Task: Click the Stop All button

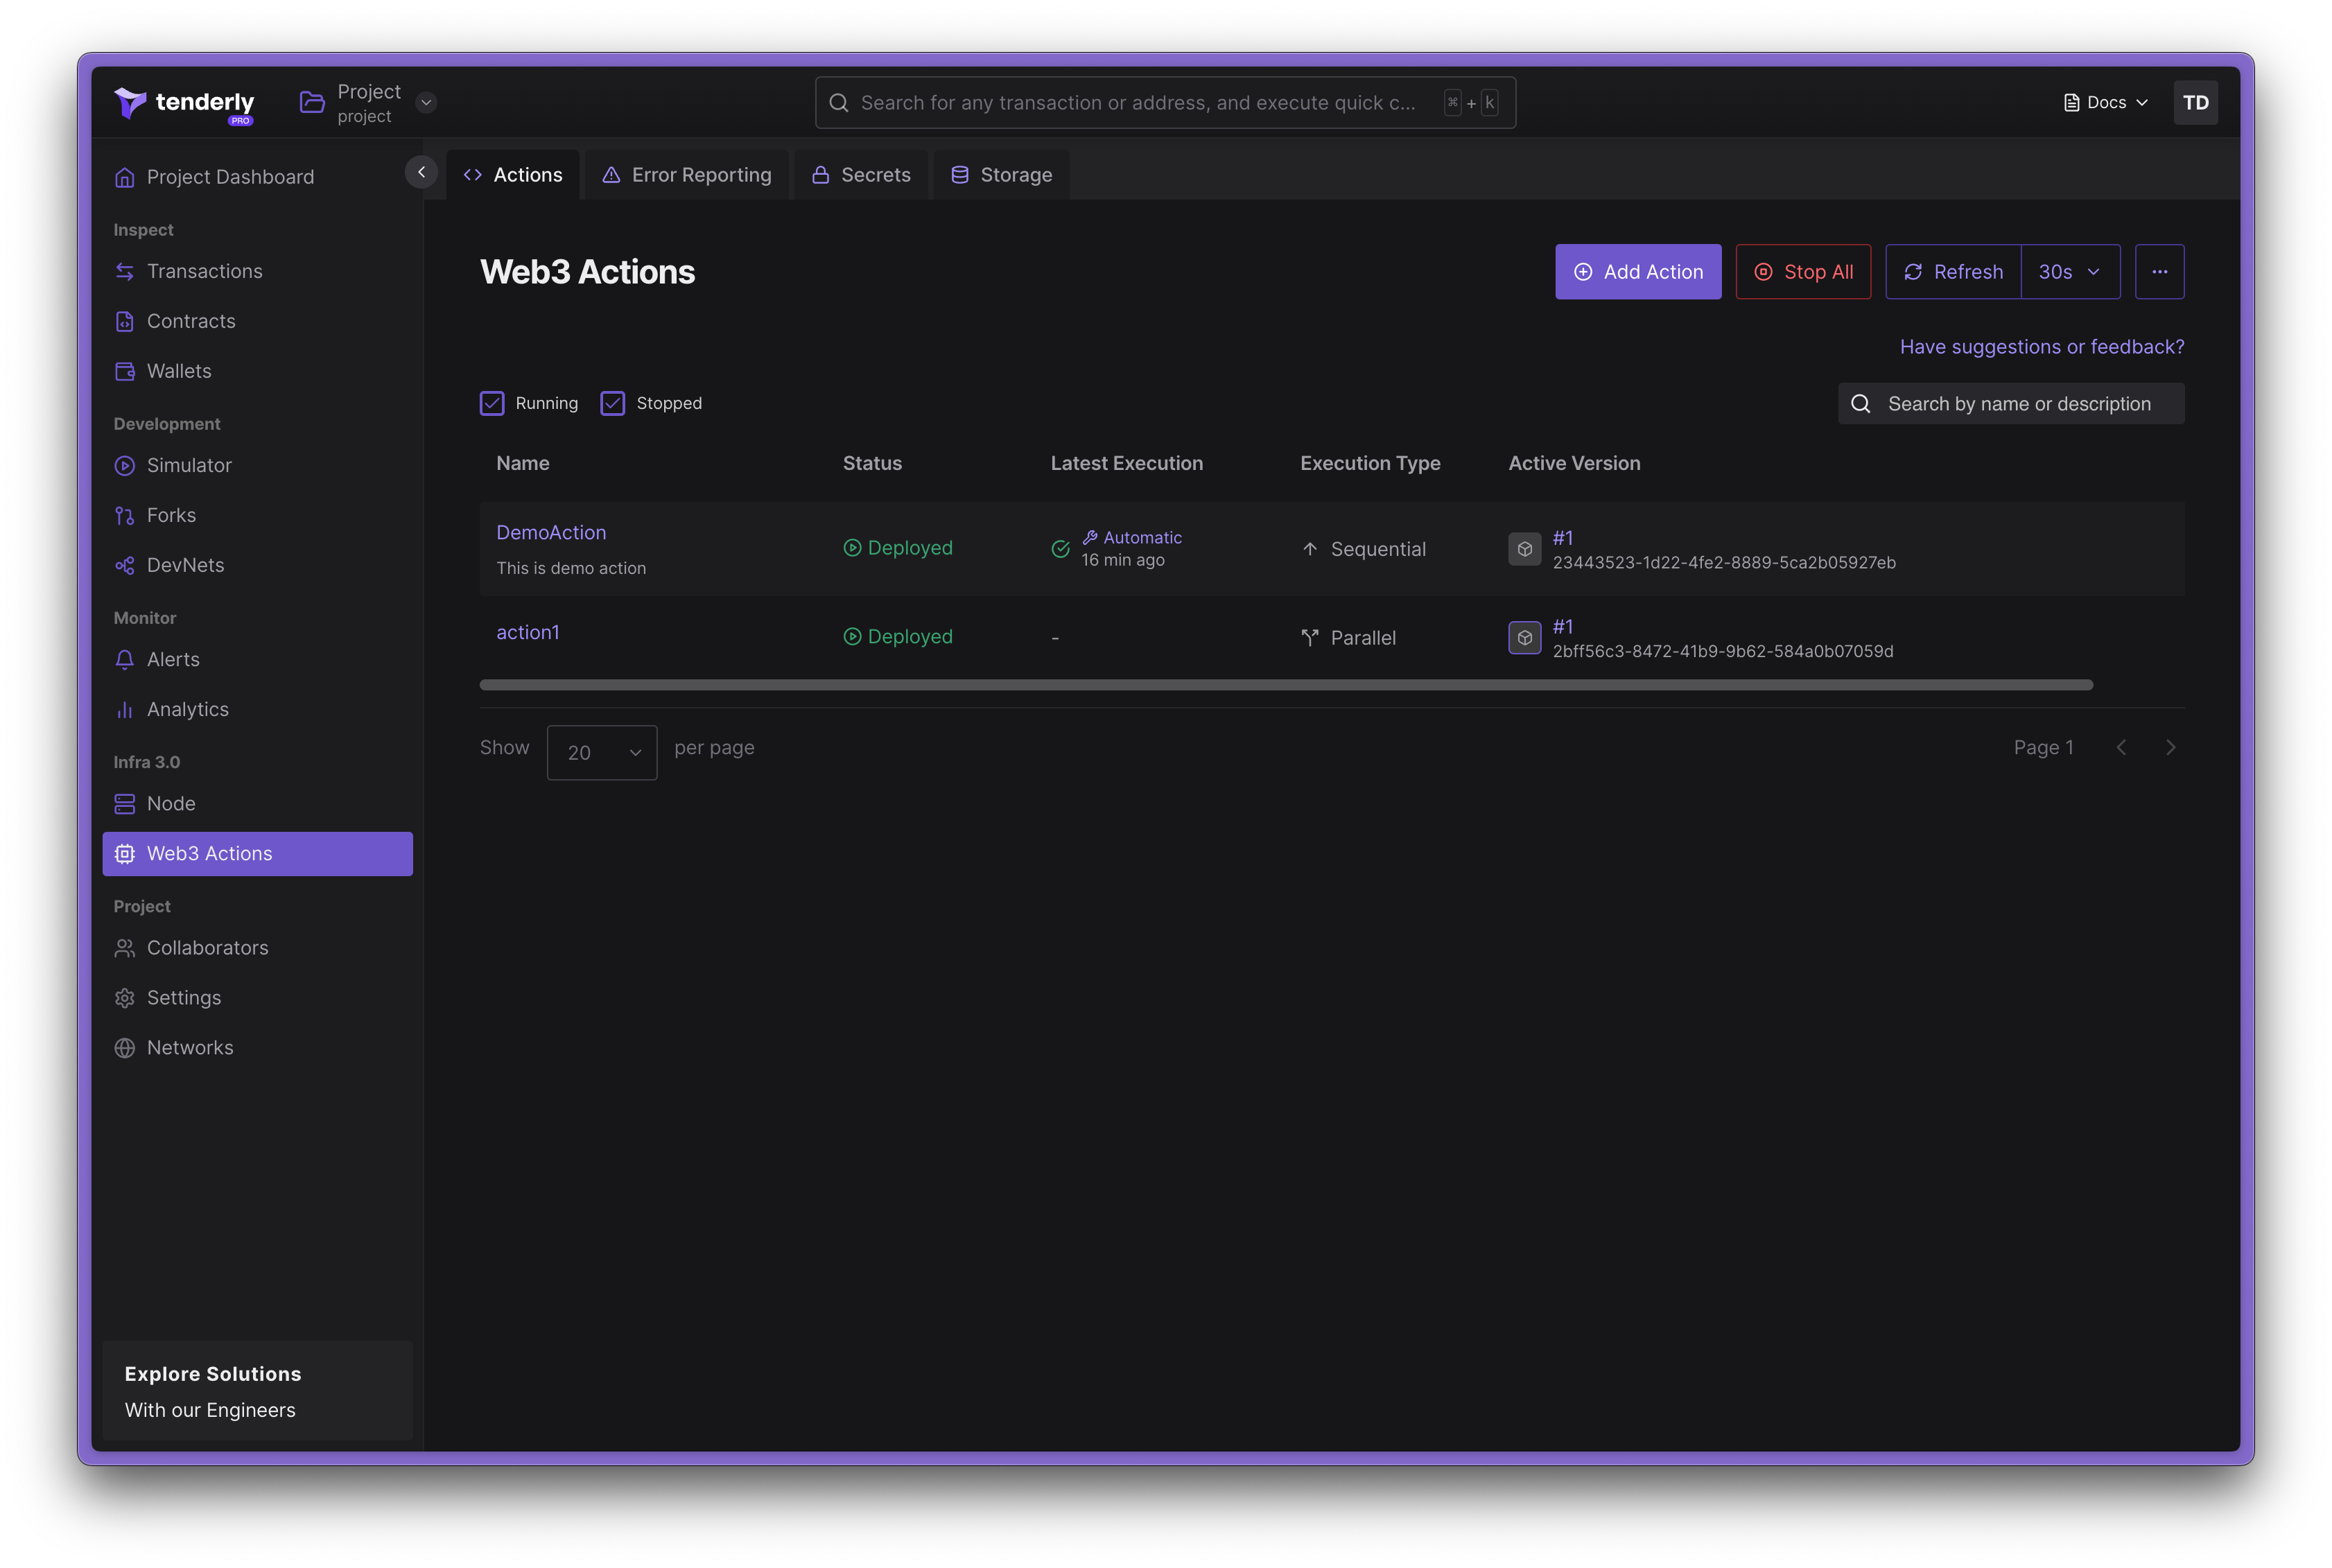Action: [x=1802, y=272]
